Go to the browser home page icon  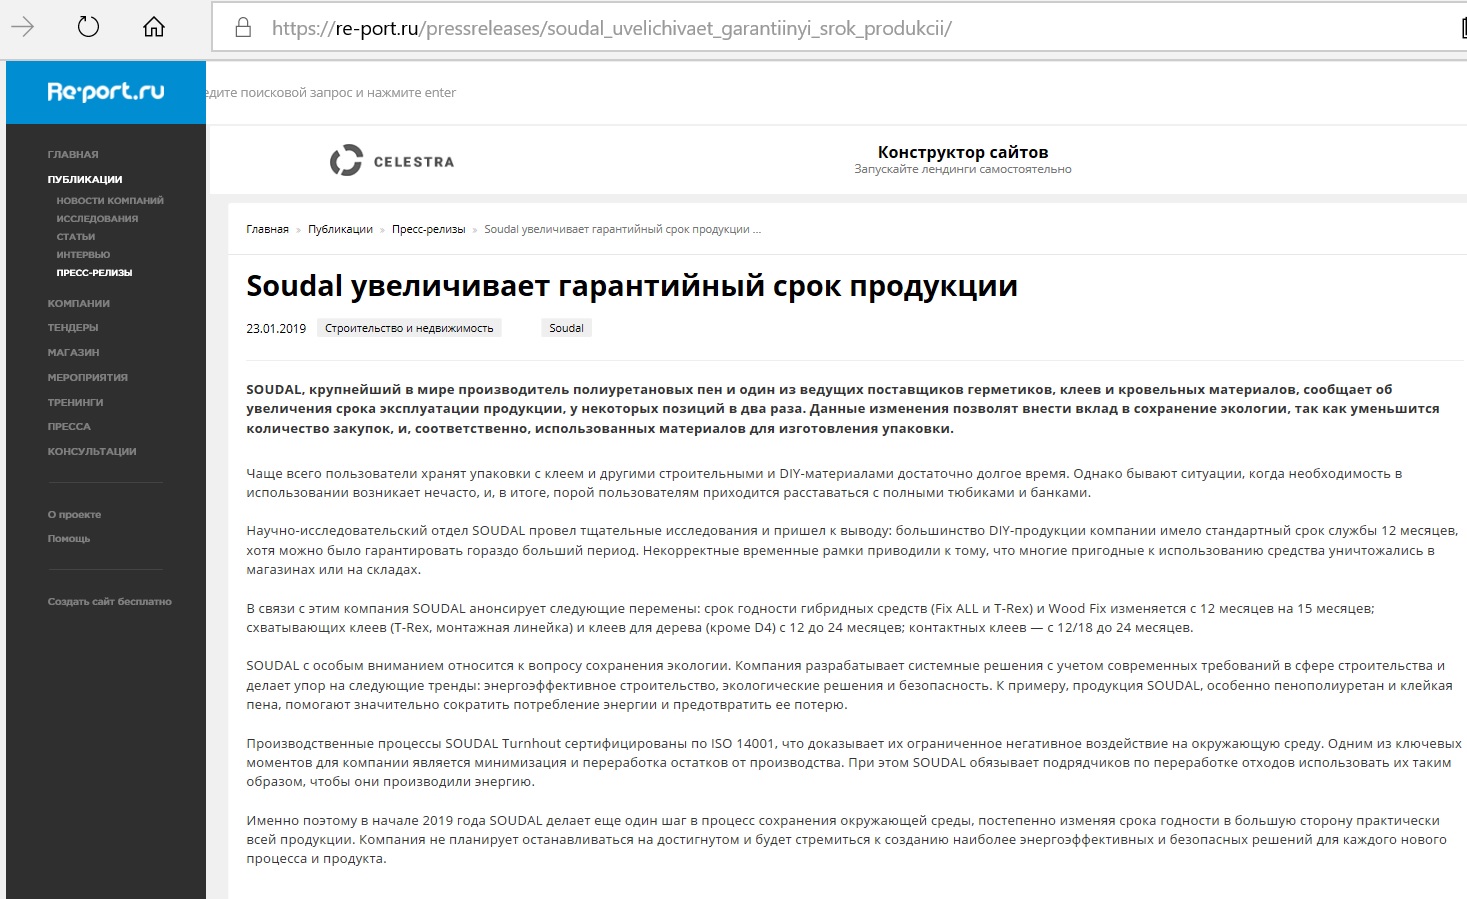pos(154,27)
